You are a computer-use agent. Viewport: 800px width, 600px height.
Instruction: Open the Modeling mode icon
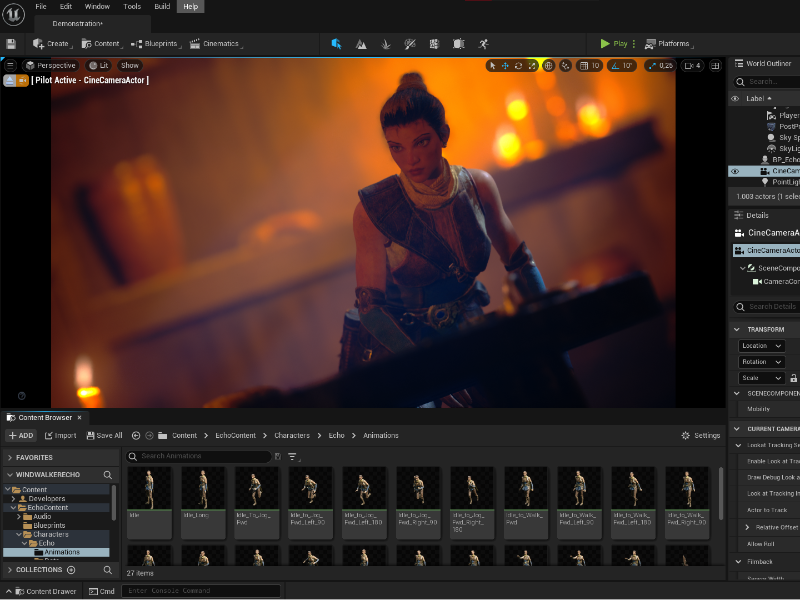point(434,44)
